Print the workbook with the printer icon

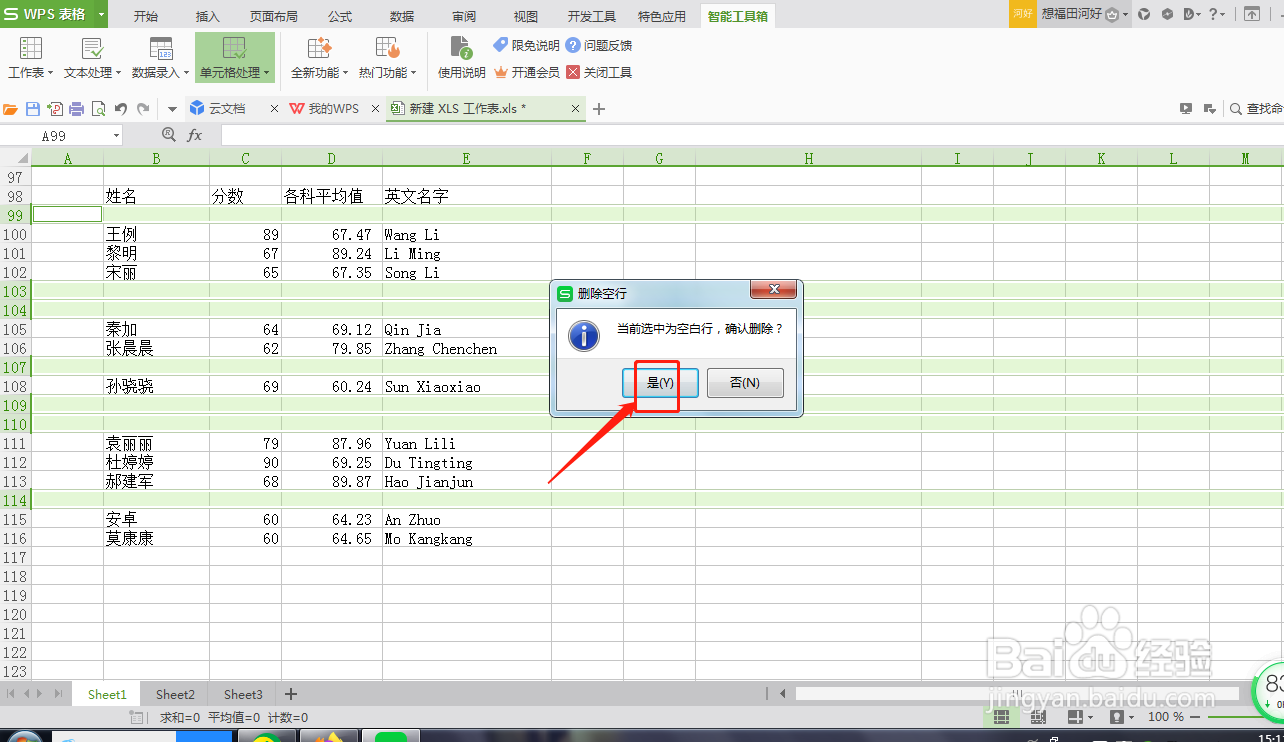tap(77, 109)
